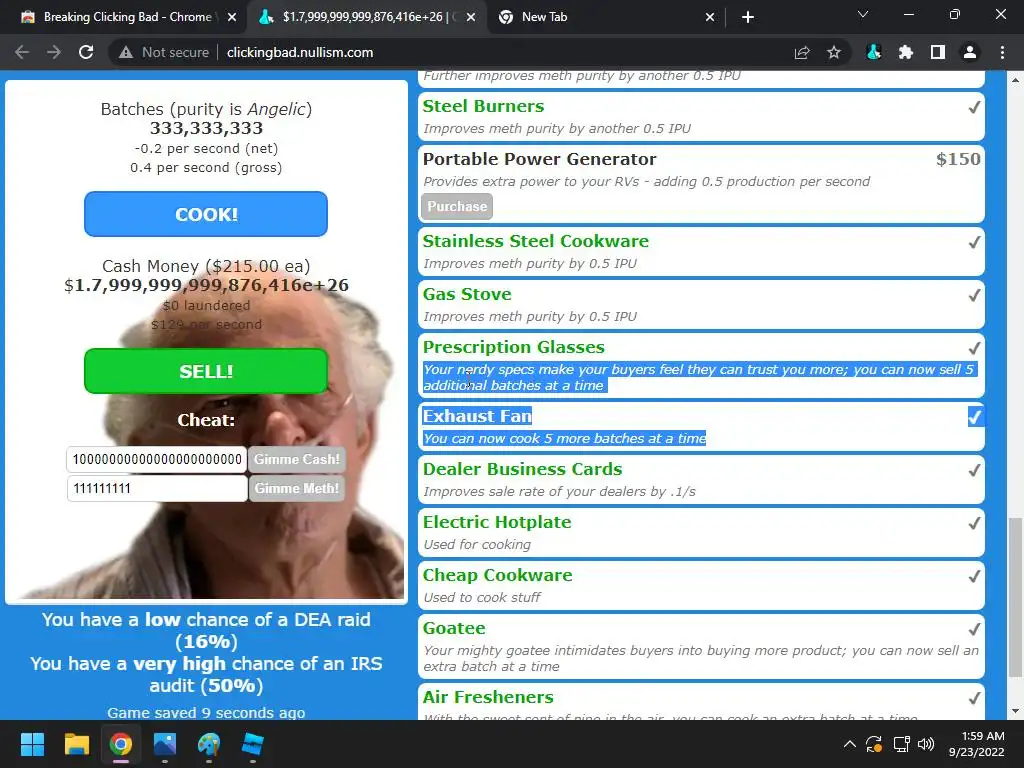Viewport: 1024px width, 768px height.
Task: Open tab search chevron in title bar
Action: coord(863,14)
